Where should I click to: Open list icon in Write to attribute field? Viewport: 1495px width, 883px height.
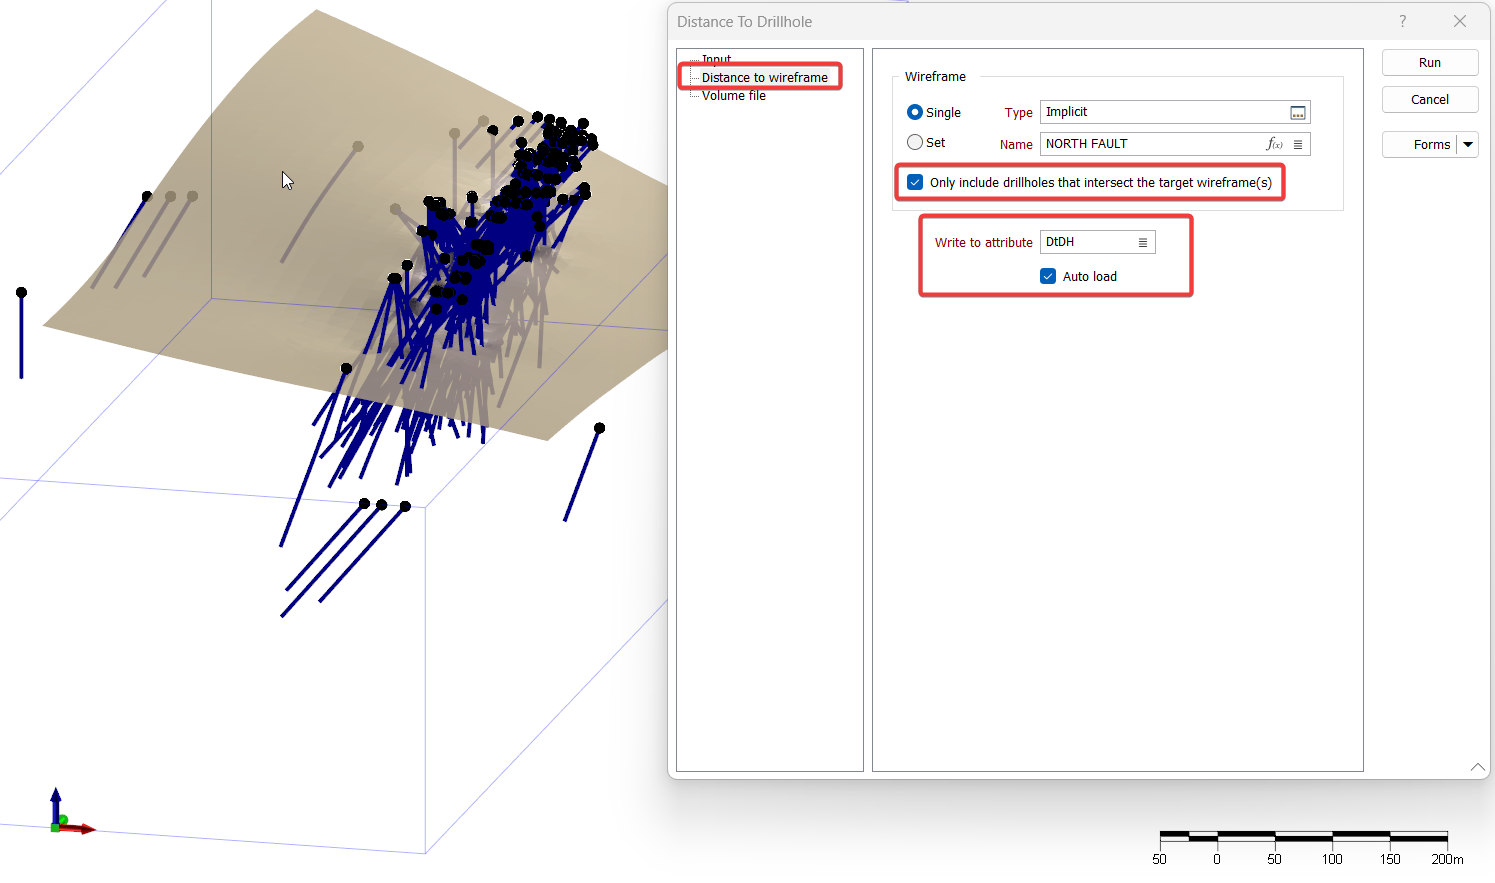[1143, 243]
